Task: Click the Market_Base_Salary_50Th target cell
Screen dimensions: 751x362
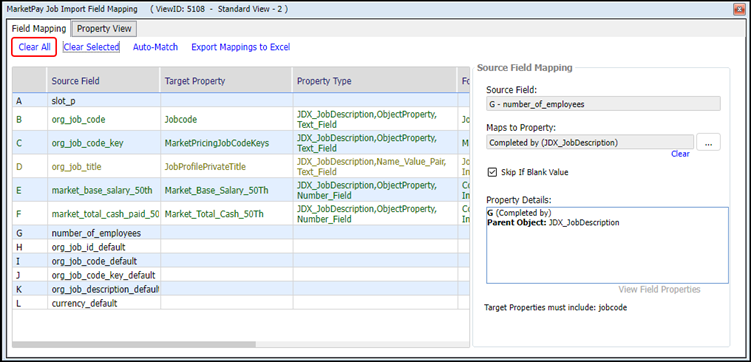Action: coord(226,190)
